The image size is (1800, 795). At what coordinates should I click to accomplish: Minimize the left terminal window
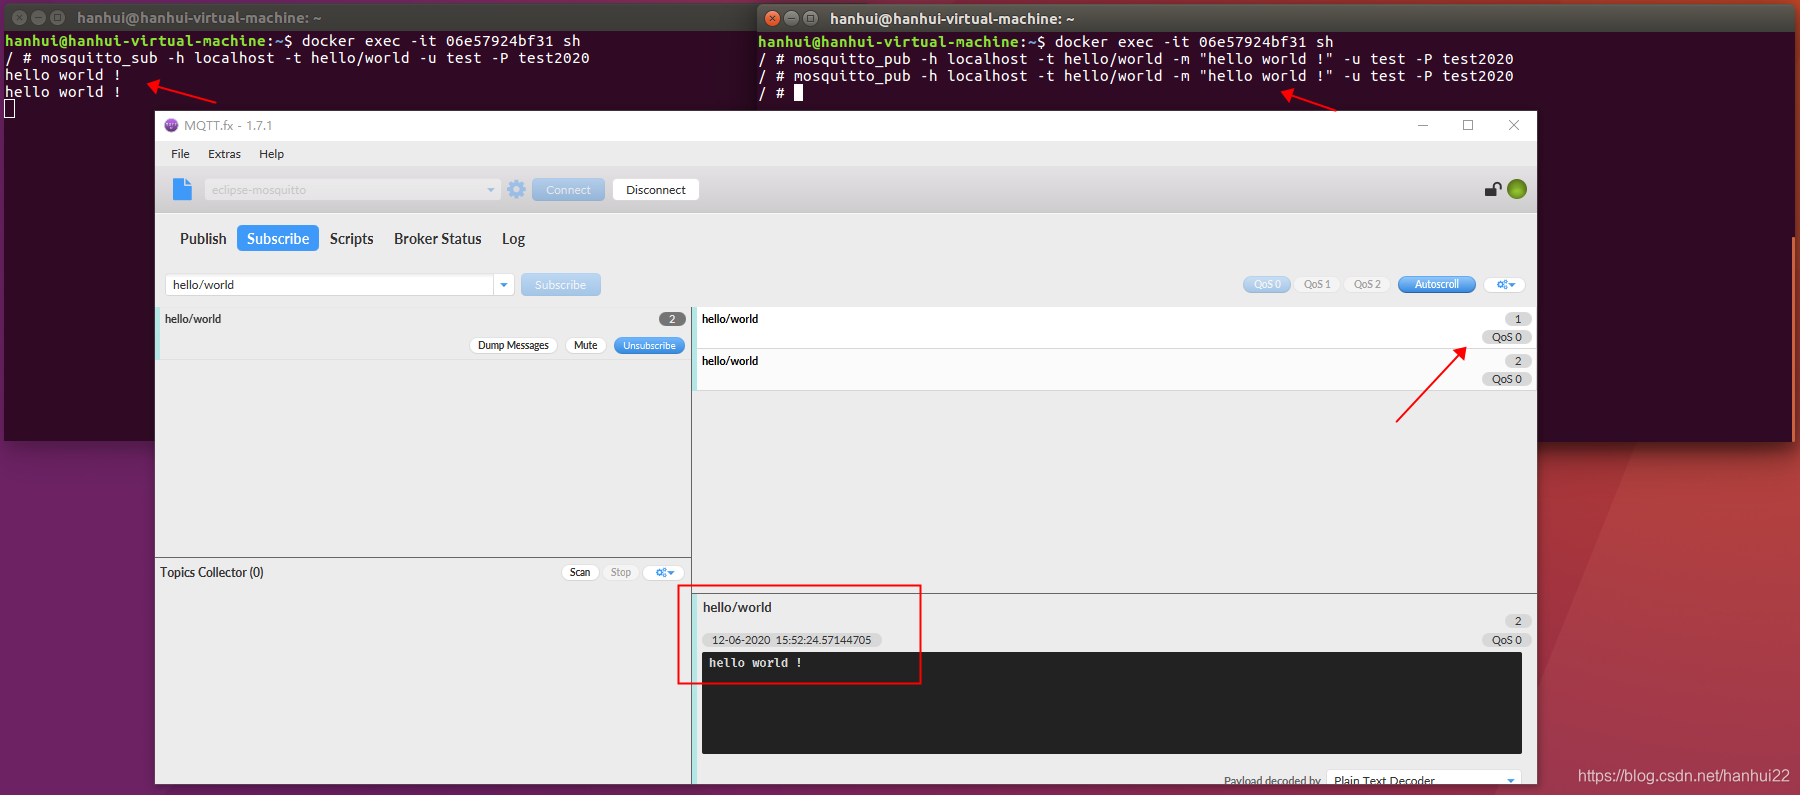[38, 18]
